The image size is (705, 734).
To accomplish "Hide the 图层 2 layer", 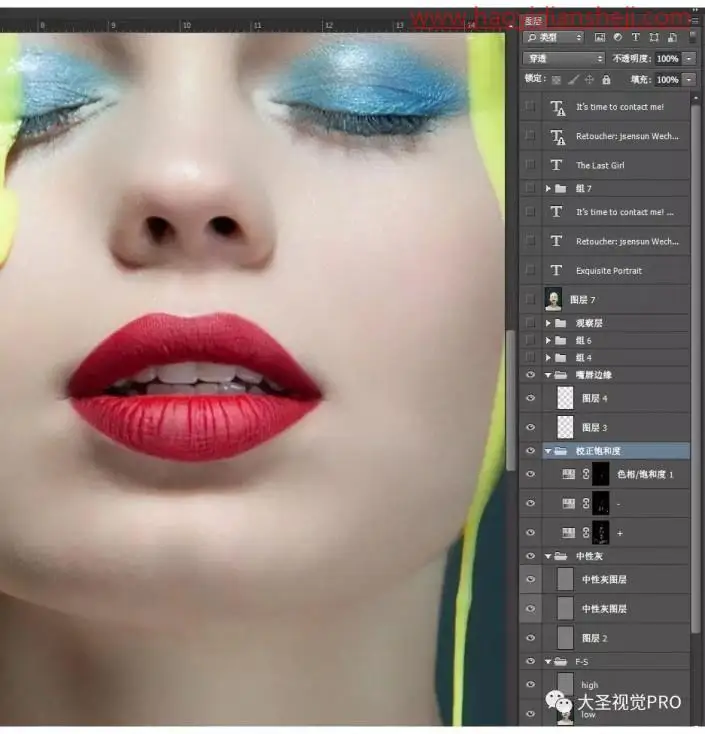I will click(x=530, y=638).
